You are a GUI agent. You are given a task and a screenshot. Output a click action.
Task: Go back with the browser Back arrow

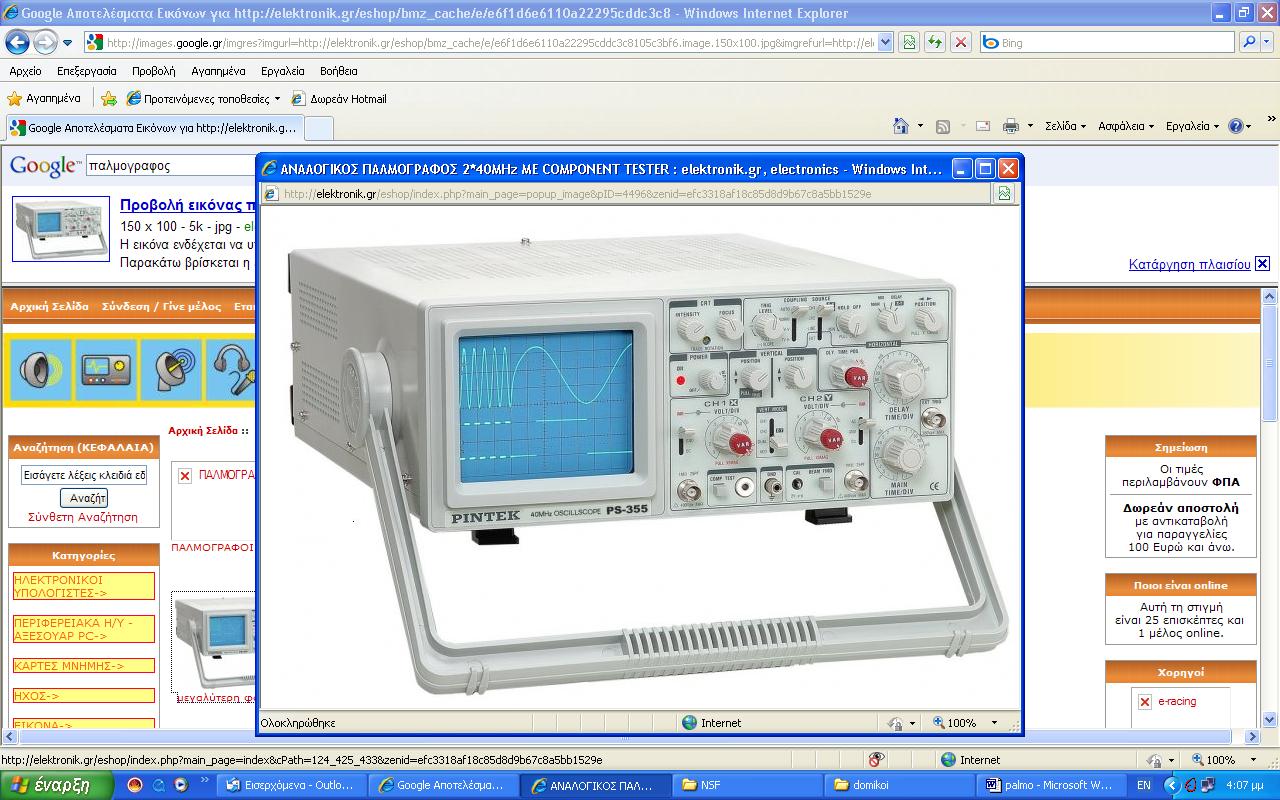[x=17, y=43]
